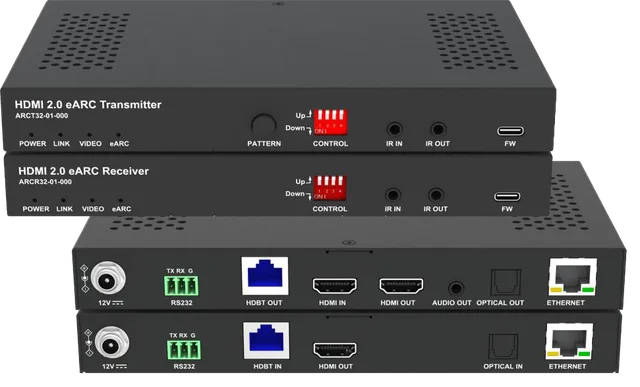This screenshot has width=640, height=387.
Task: Click the eARC LED on the Receiver
Action: (121, 200)
